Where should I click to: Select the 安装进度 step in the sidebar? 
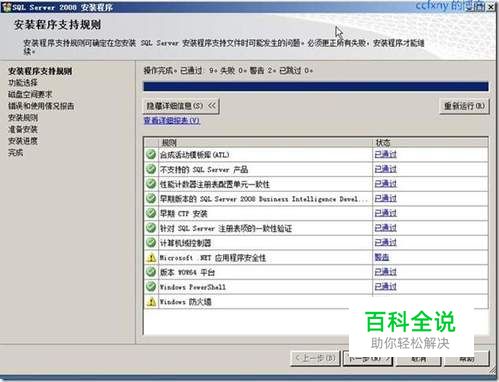pos(23,141)
